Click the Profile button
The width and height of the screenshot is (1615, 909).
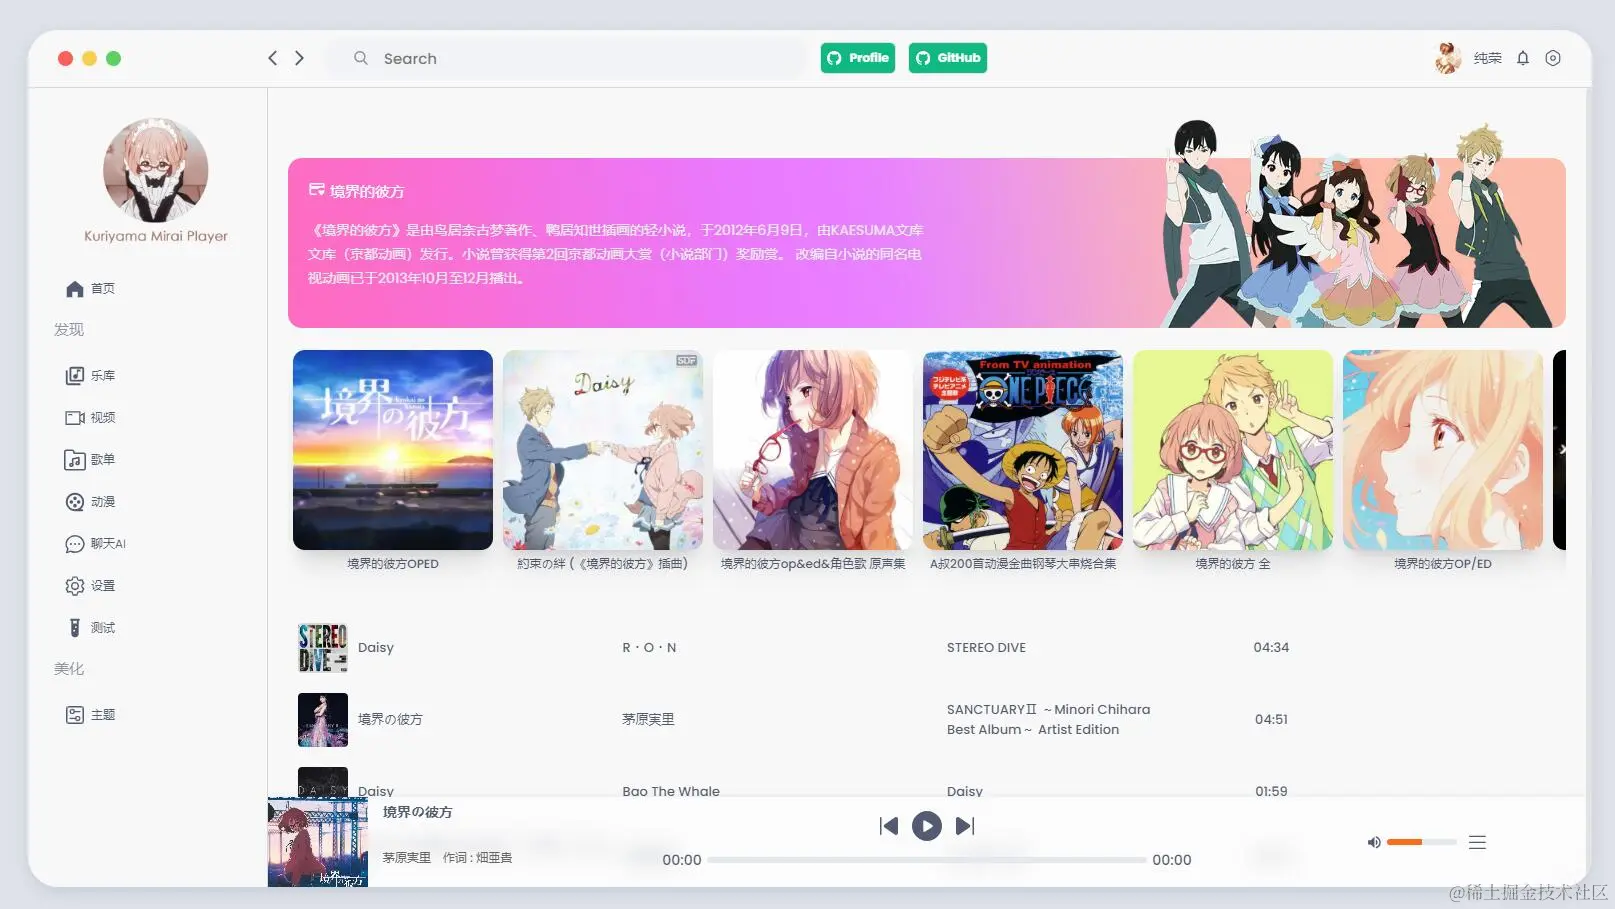(x=857, y=58)
